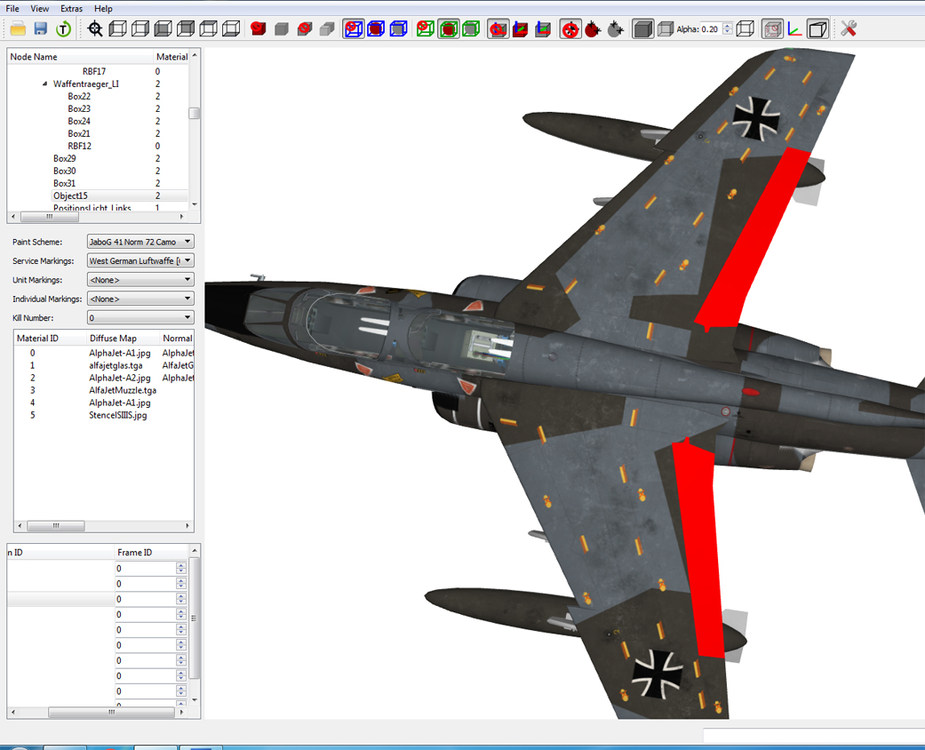Image resolution: width=925 pixels, height=750 pixels.
Task: Toggle axes cube with red prohibition sign
Action: pyautogui.click(x=498, y=28)
